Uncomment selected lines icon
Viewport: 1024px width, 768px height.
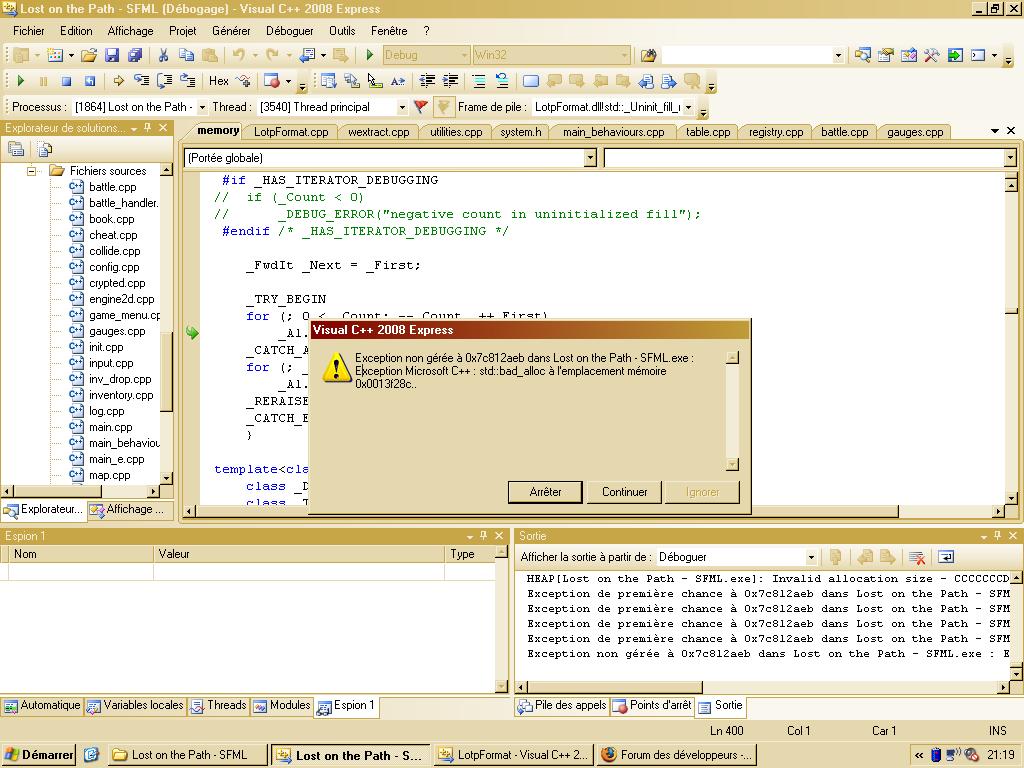coord(502,81)
